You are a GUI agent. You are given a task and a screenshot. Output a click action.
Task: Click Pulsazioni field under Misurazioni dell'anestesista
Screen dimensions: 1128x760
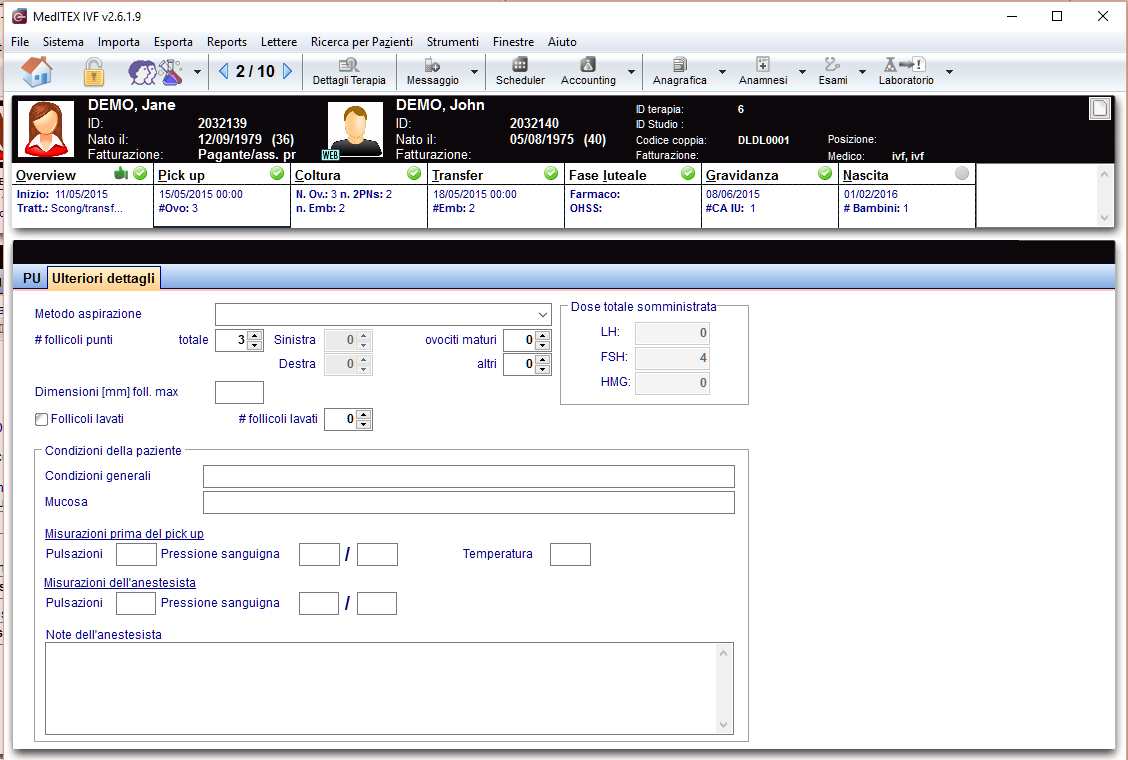pyautogui.click(x=136, y=603)
